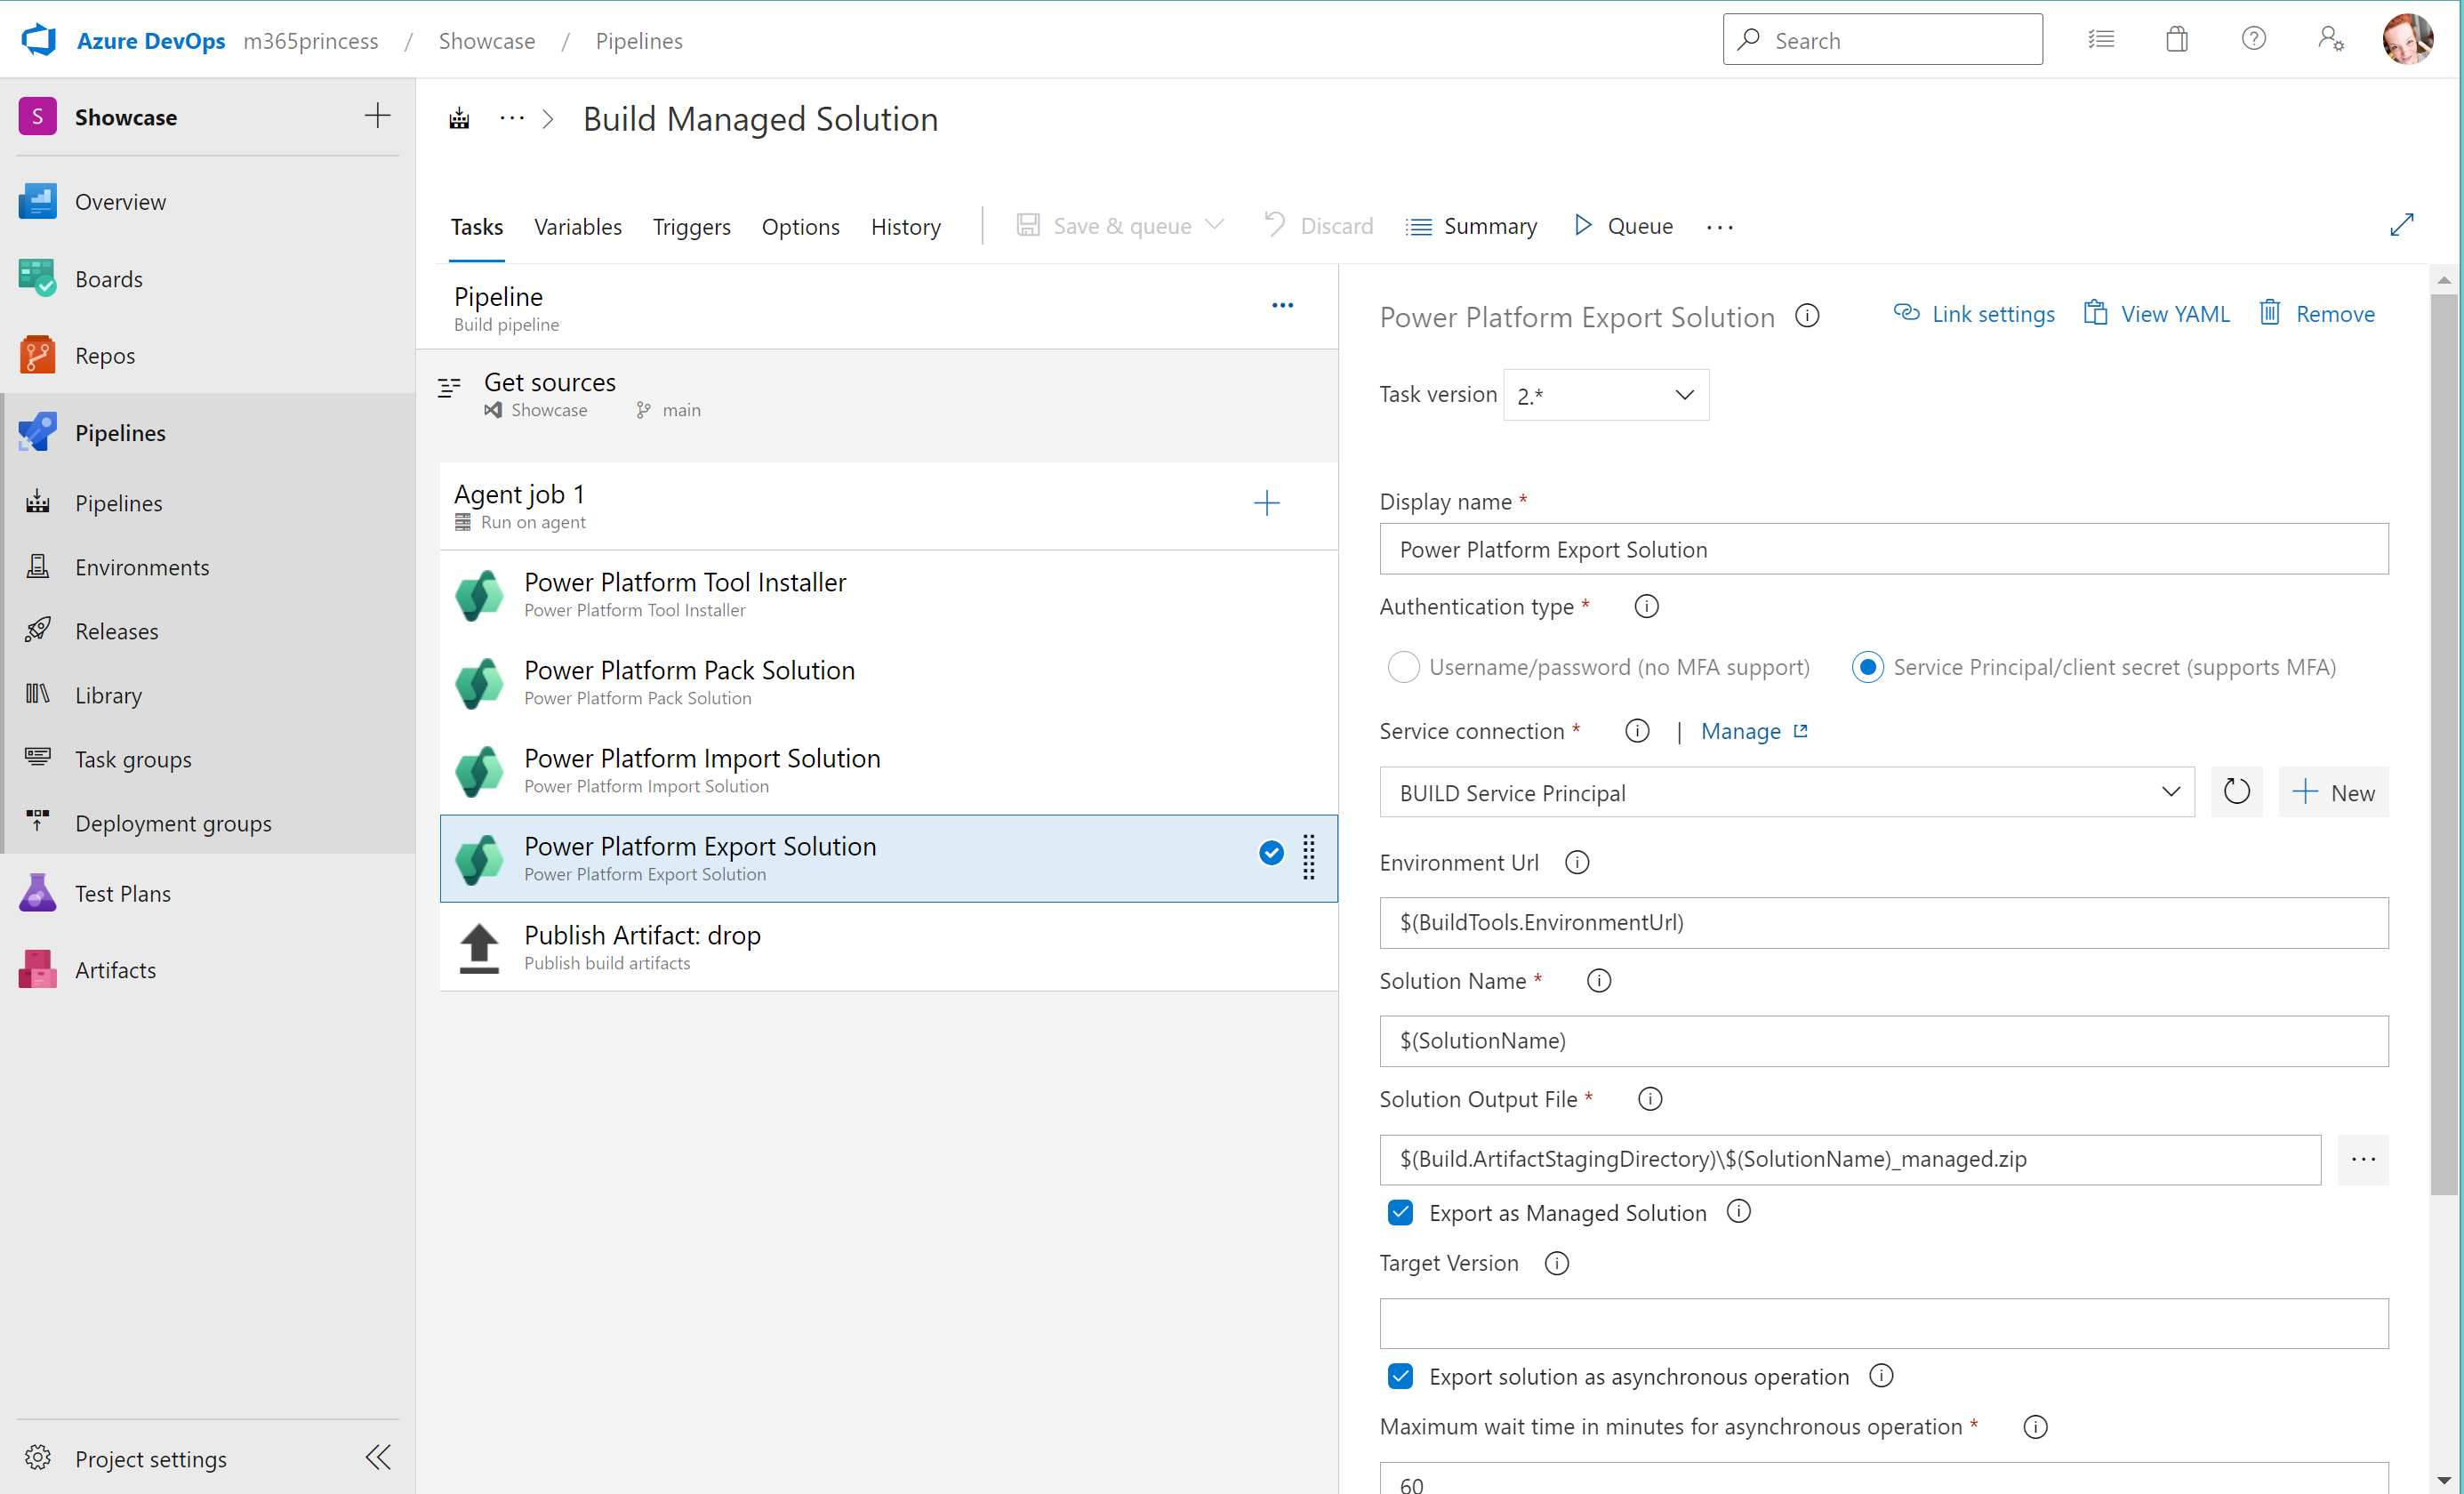Select Username/password authentication radio button
This screenshot has height=1494, width=2464.
click(x=1403, y=667)
